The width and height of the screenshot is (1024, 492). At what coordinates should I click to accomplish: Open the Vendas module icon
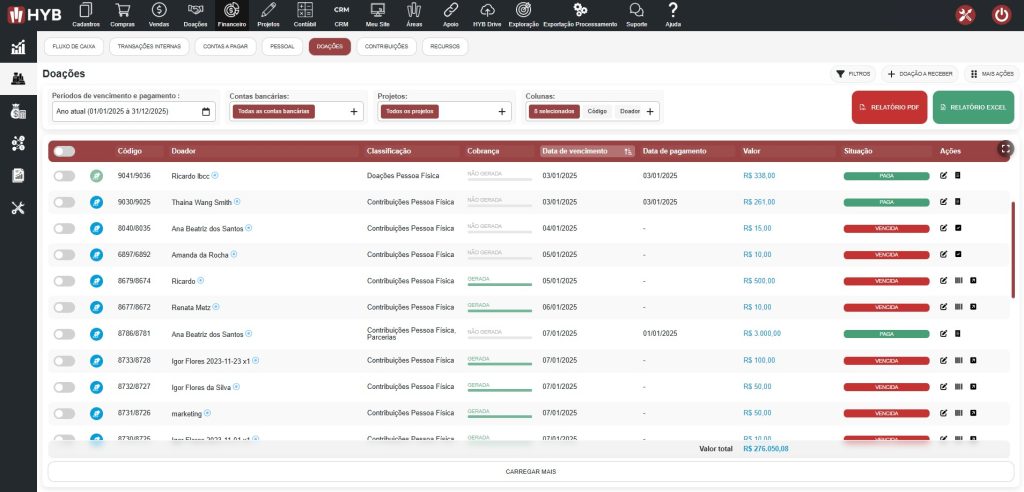(158, 13)
